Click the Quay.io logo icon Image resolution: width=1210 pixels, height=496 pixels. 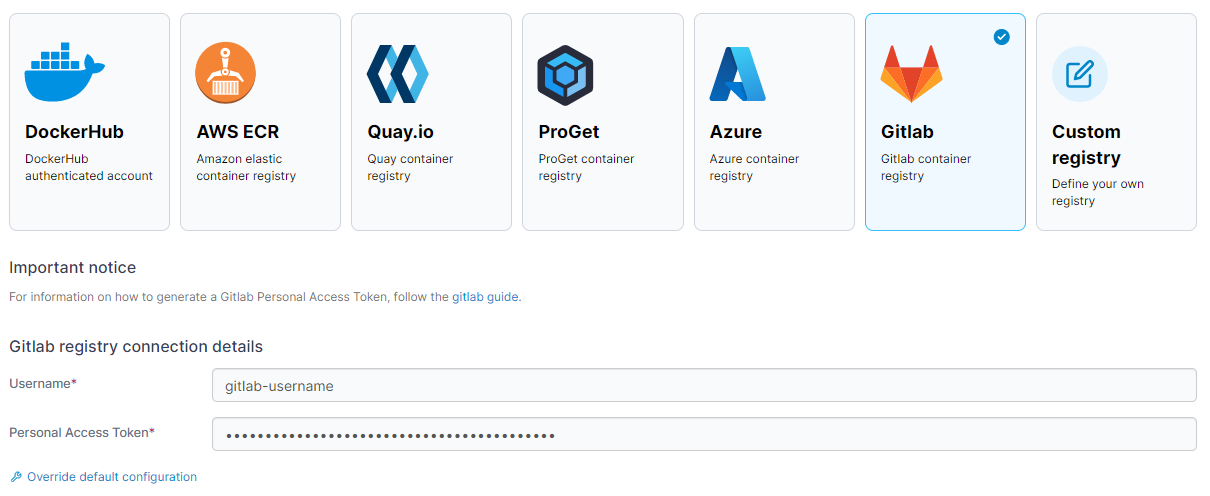coord(397,74)
